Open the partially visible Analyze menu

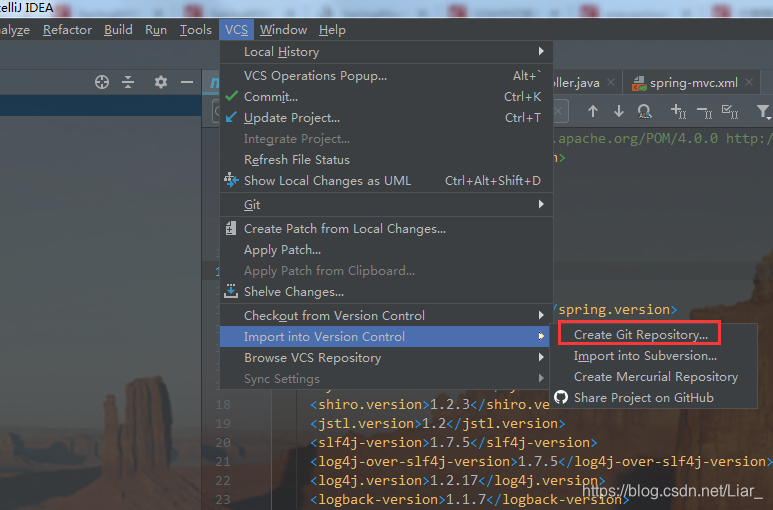pos(15,30)
